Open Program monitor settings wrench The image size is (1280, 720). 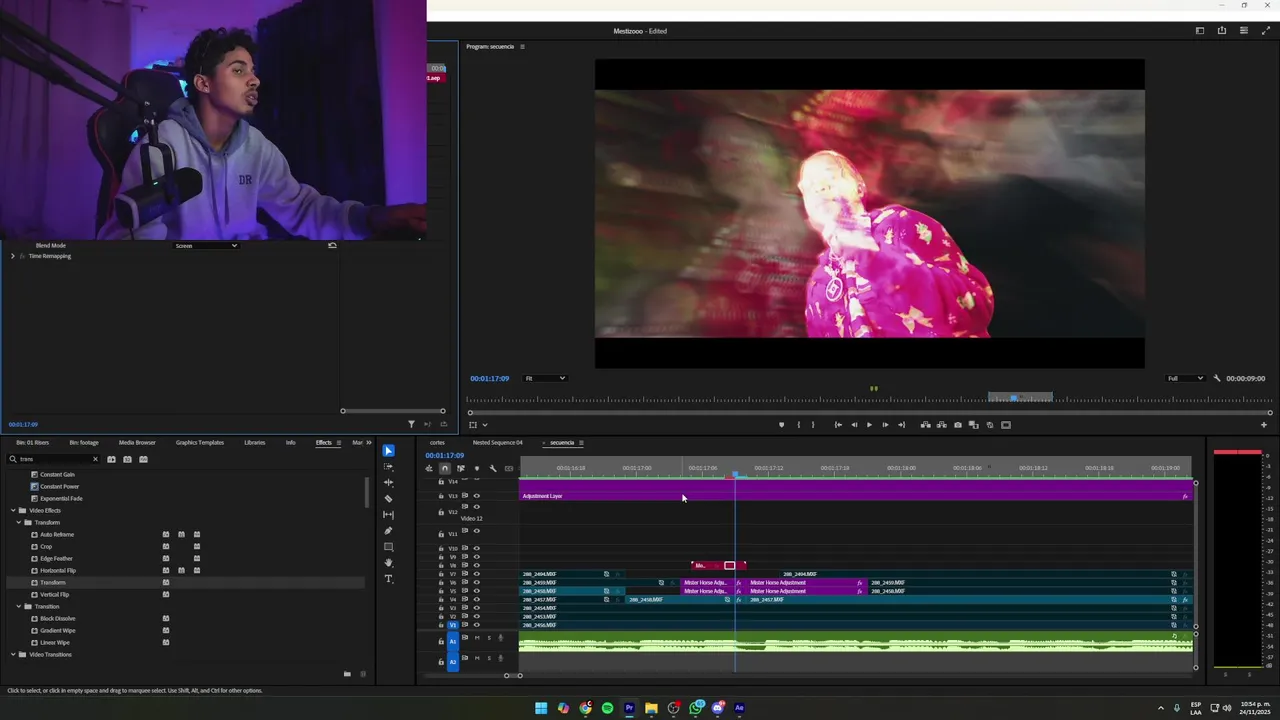(x=1217, y=378)
